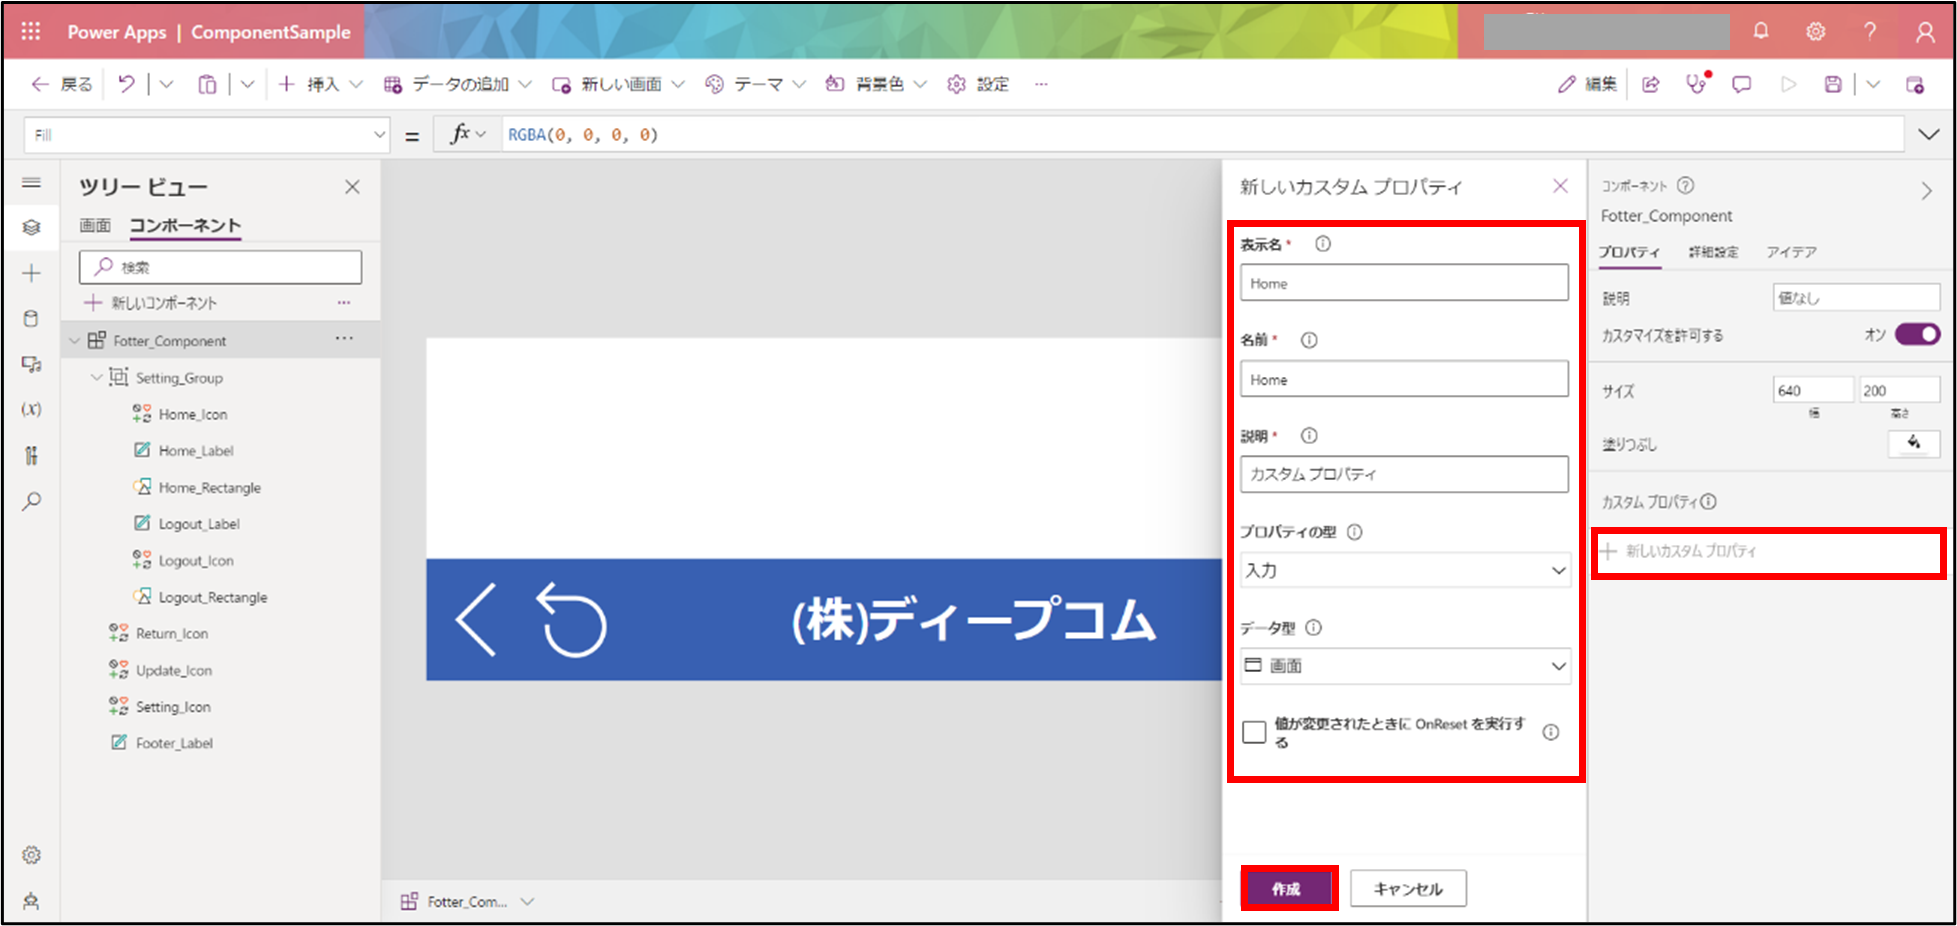Screen dimensions: 1957x926
Task: Click the publish icon
Action: (x=1915, y=84)
